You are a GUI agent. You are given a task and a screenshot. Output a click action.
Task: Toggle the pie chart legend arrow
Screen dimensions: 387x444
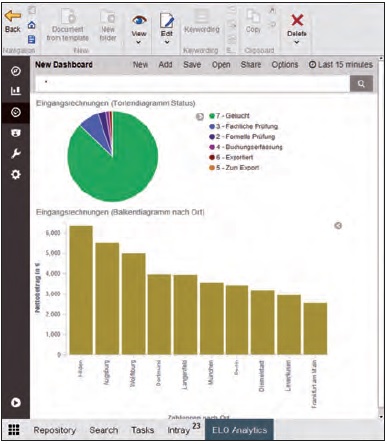[200, 116]
